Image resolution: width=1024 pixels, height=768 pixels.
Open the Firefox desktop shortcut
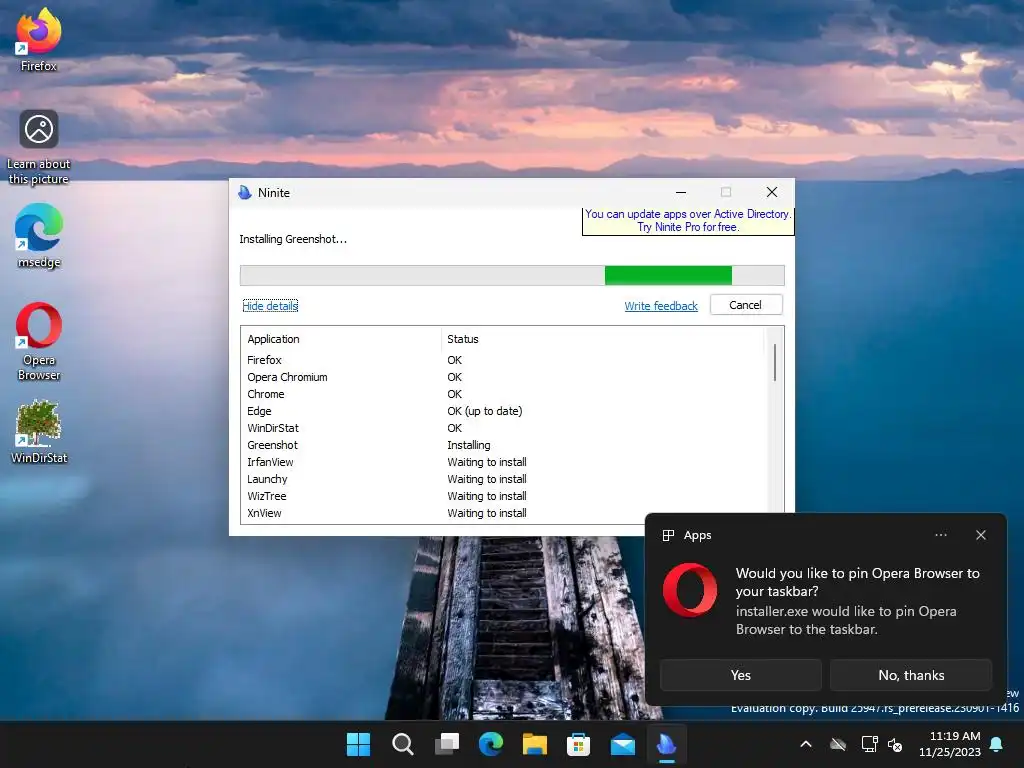coord(39,39)
